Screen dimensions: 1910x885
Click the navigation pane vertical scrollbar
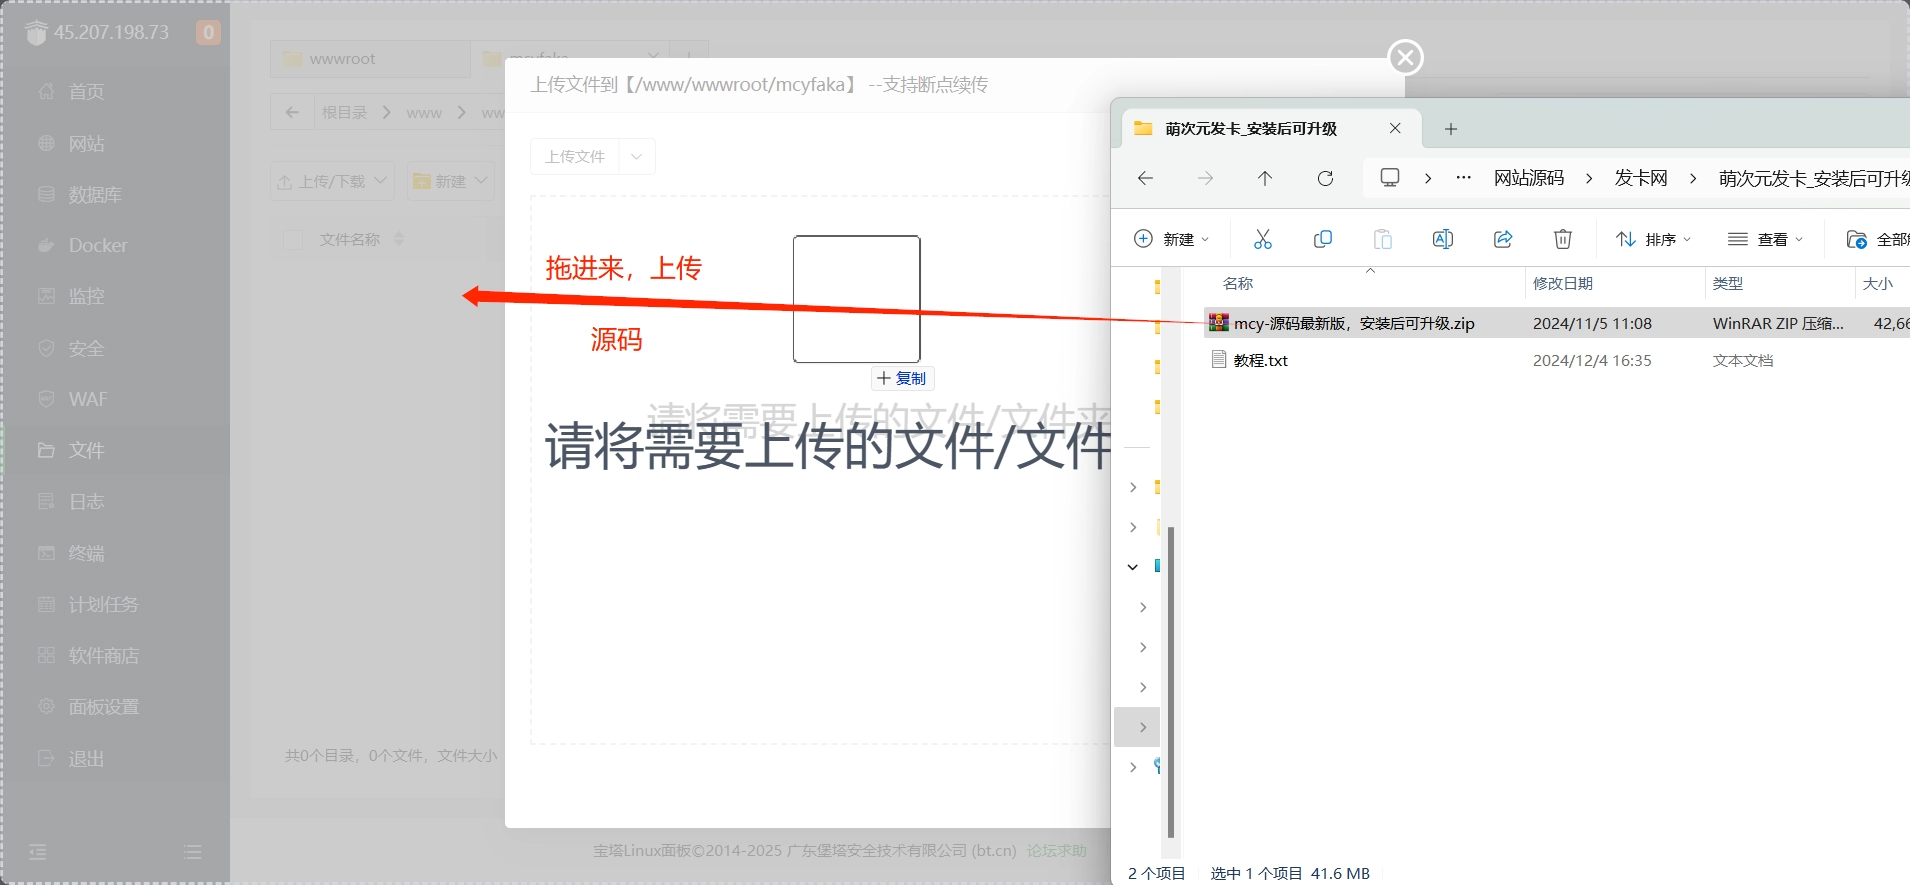pos(1170,682)
